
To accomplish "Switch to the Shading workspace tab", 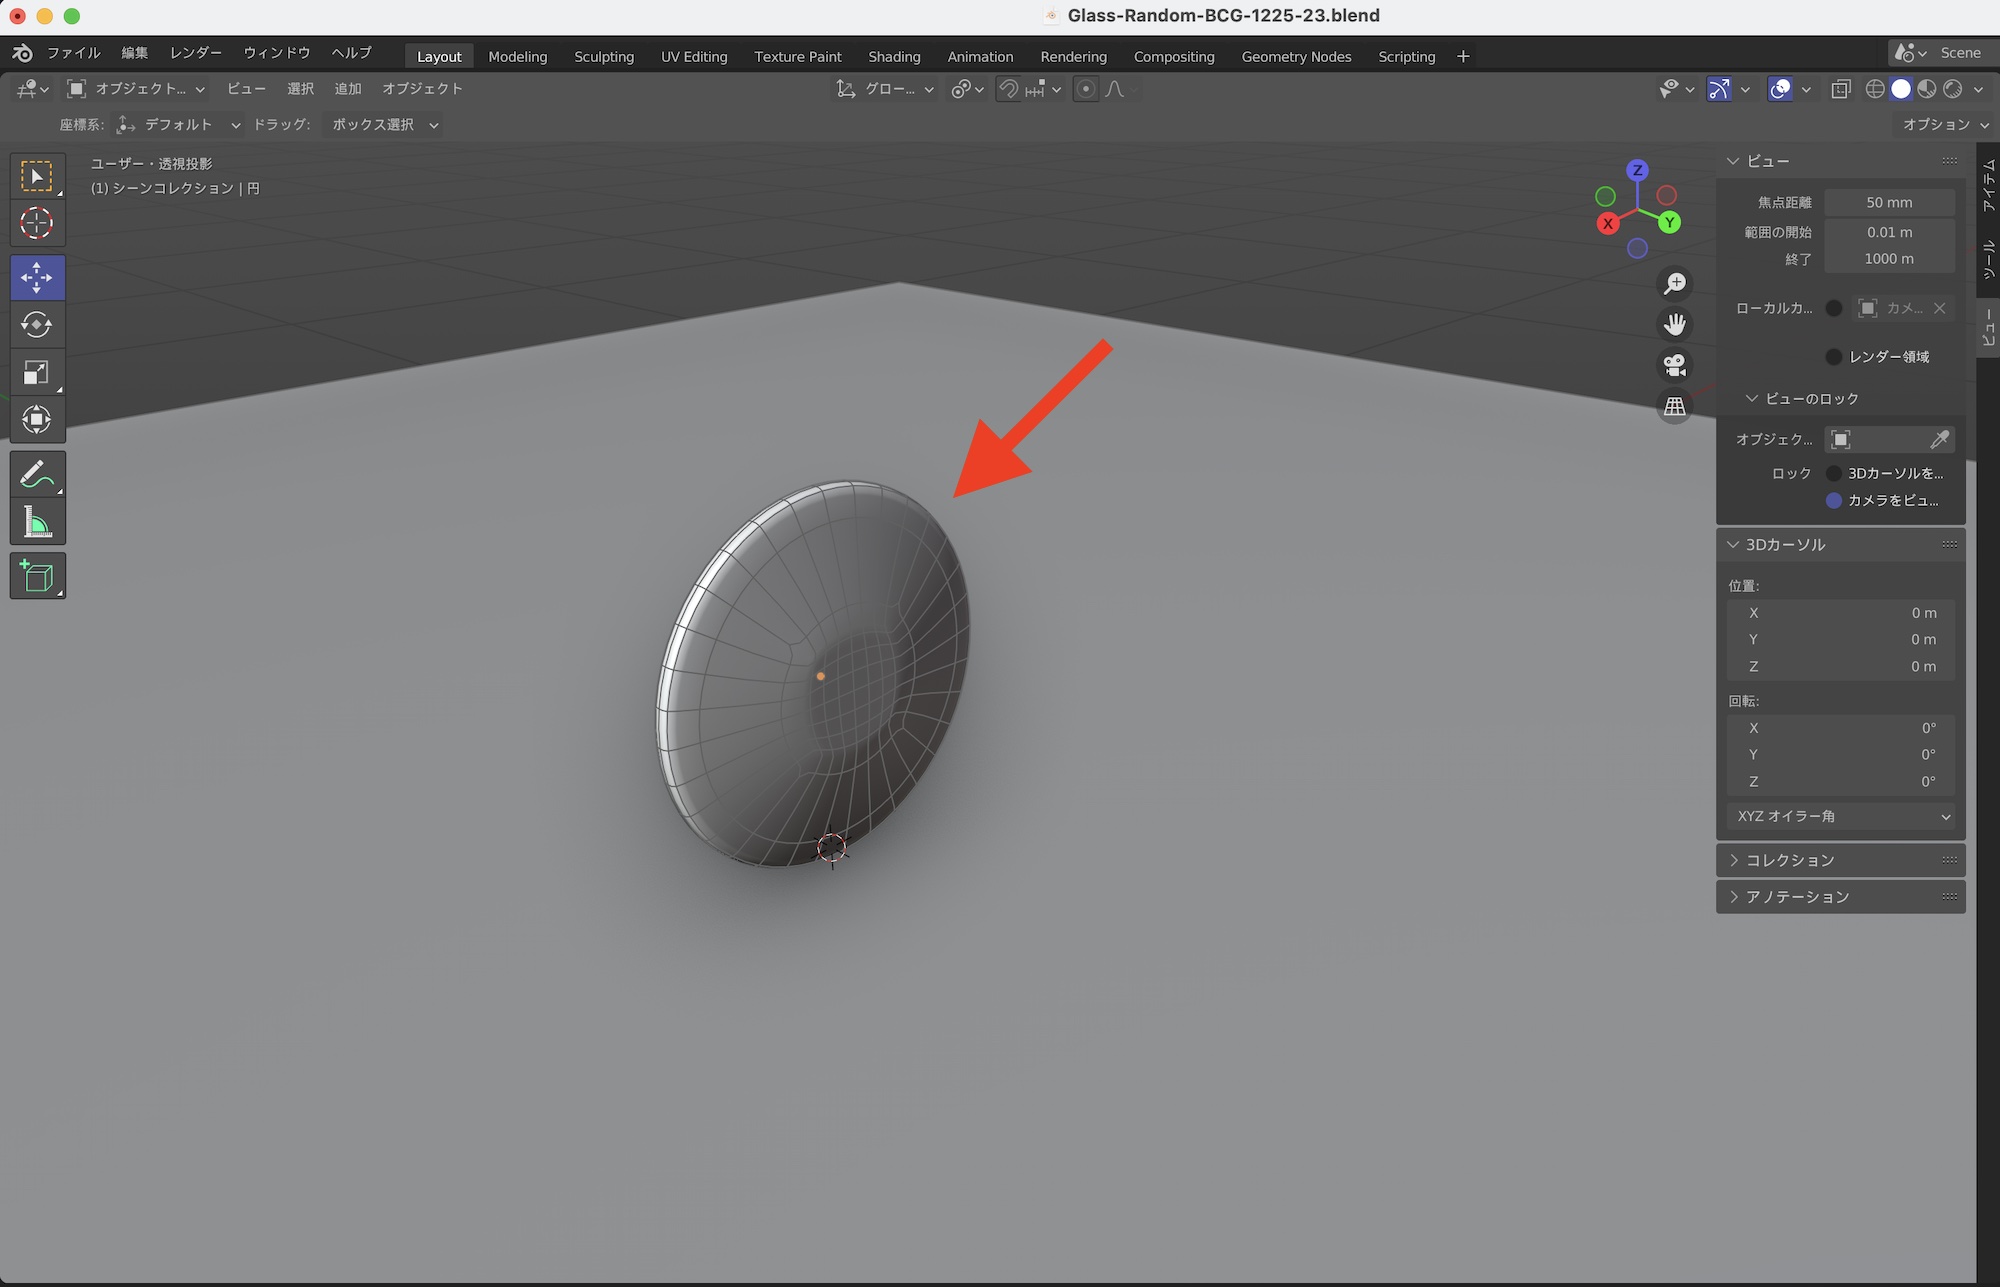I will coord(894,56).
